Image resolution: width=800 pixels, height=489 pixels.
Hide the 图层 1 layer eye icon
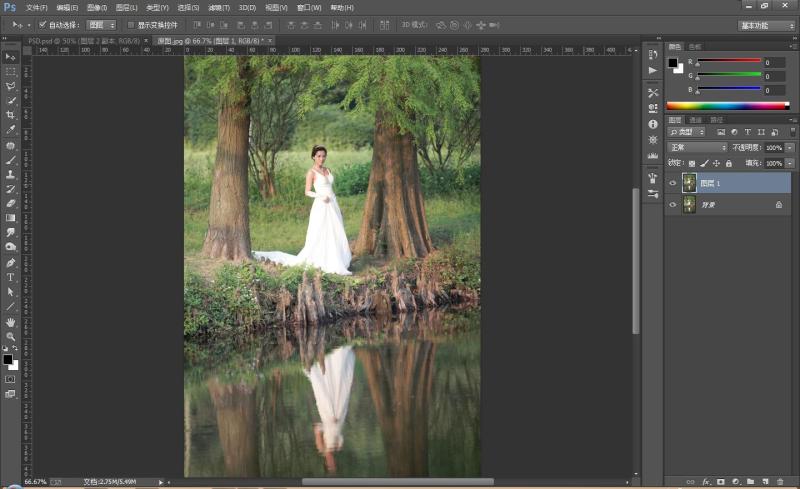tap(672, 183)
